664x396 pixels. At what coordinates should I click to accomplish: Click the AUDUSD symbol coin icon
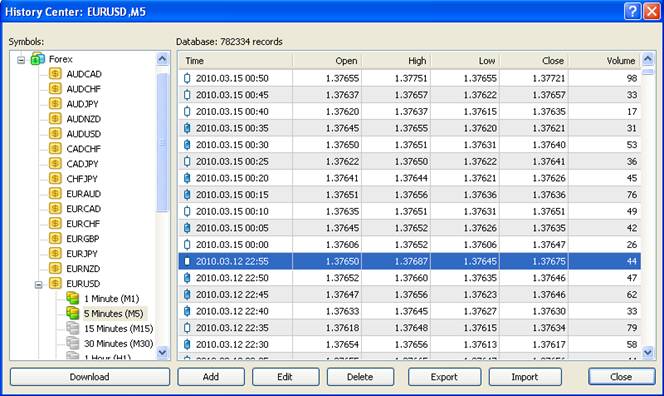click(x=55, y=133)
